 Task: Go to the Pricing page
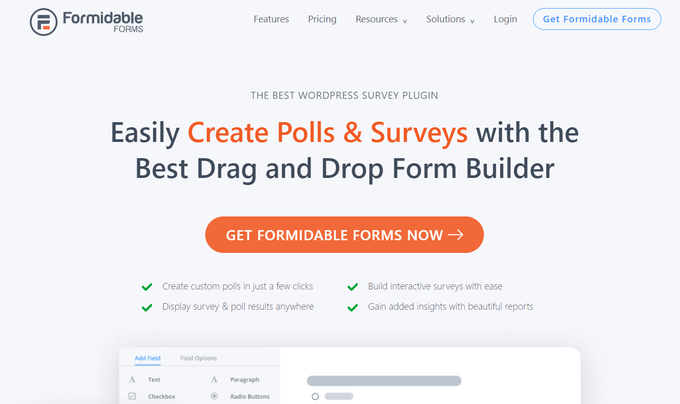322,19
